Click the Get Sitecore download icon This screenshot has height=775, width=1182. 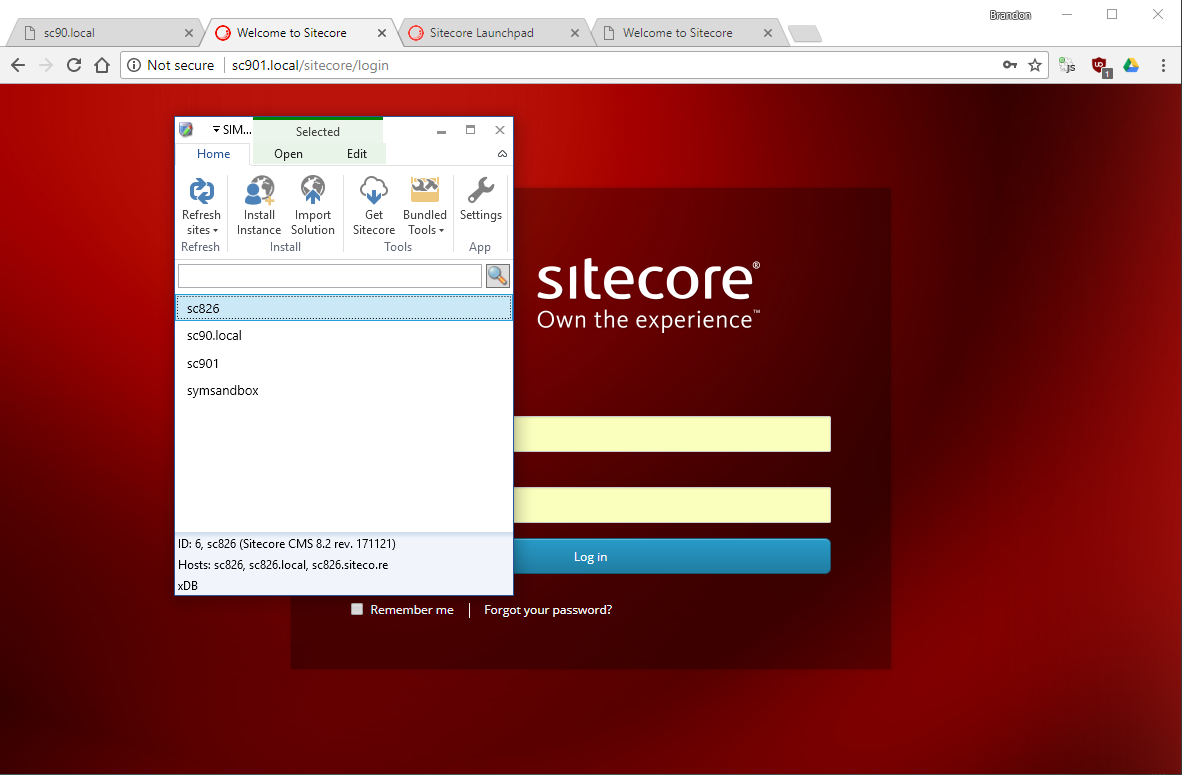(x=374, y=191)
